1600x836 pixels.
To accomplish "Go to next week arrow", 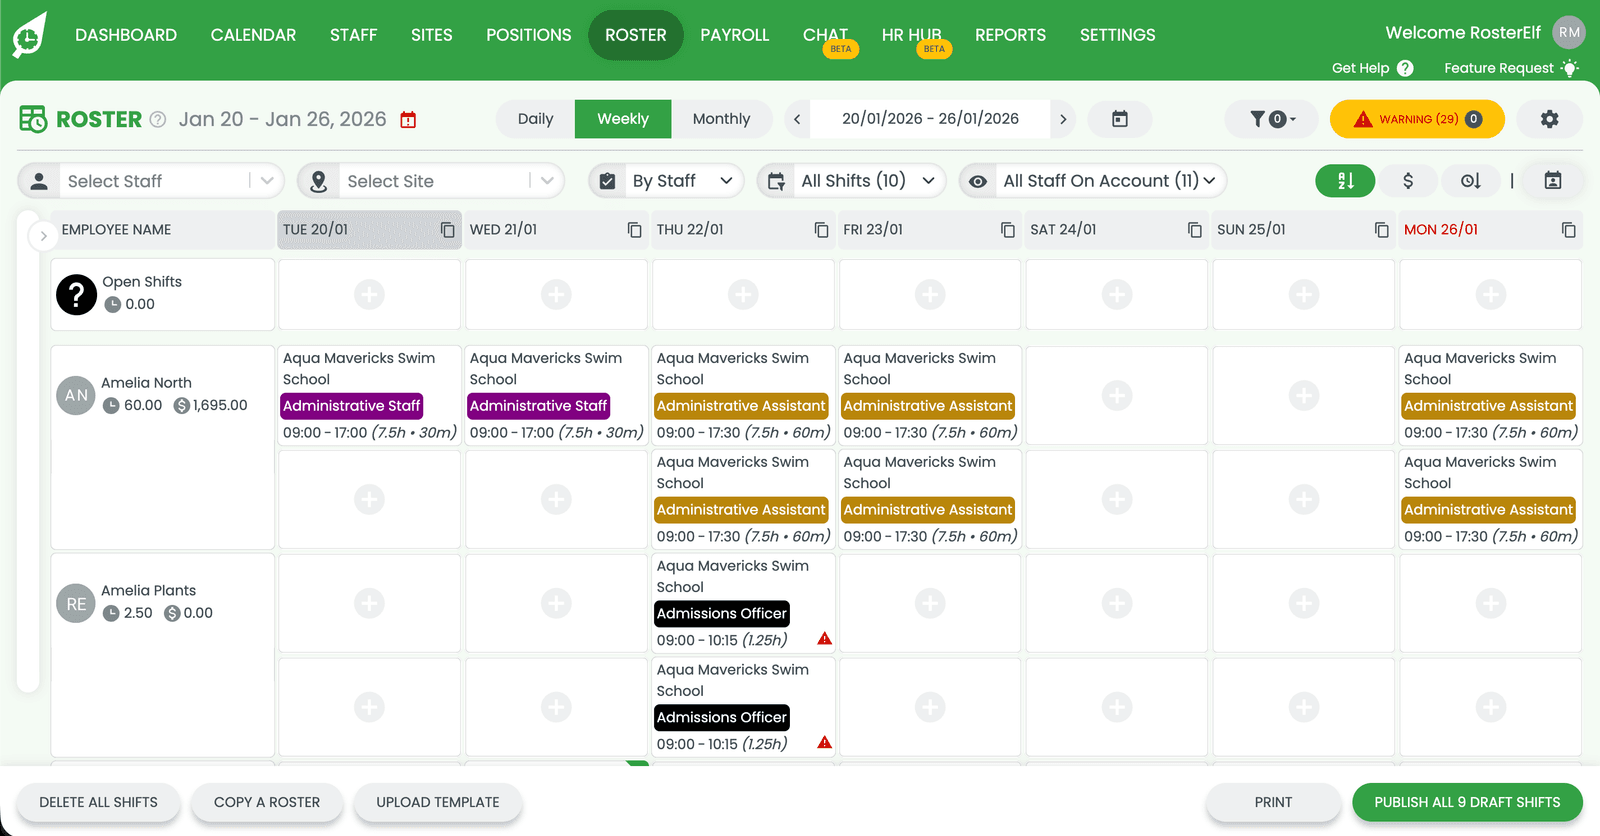I will [x=1063, y=119].
